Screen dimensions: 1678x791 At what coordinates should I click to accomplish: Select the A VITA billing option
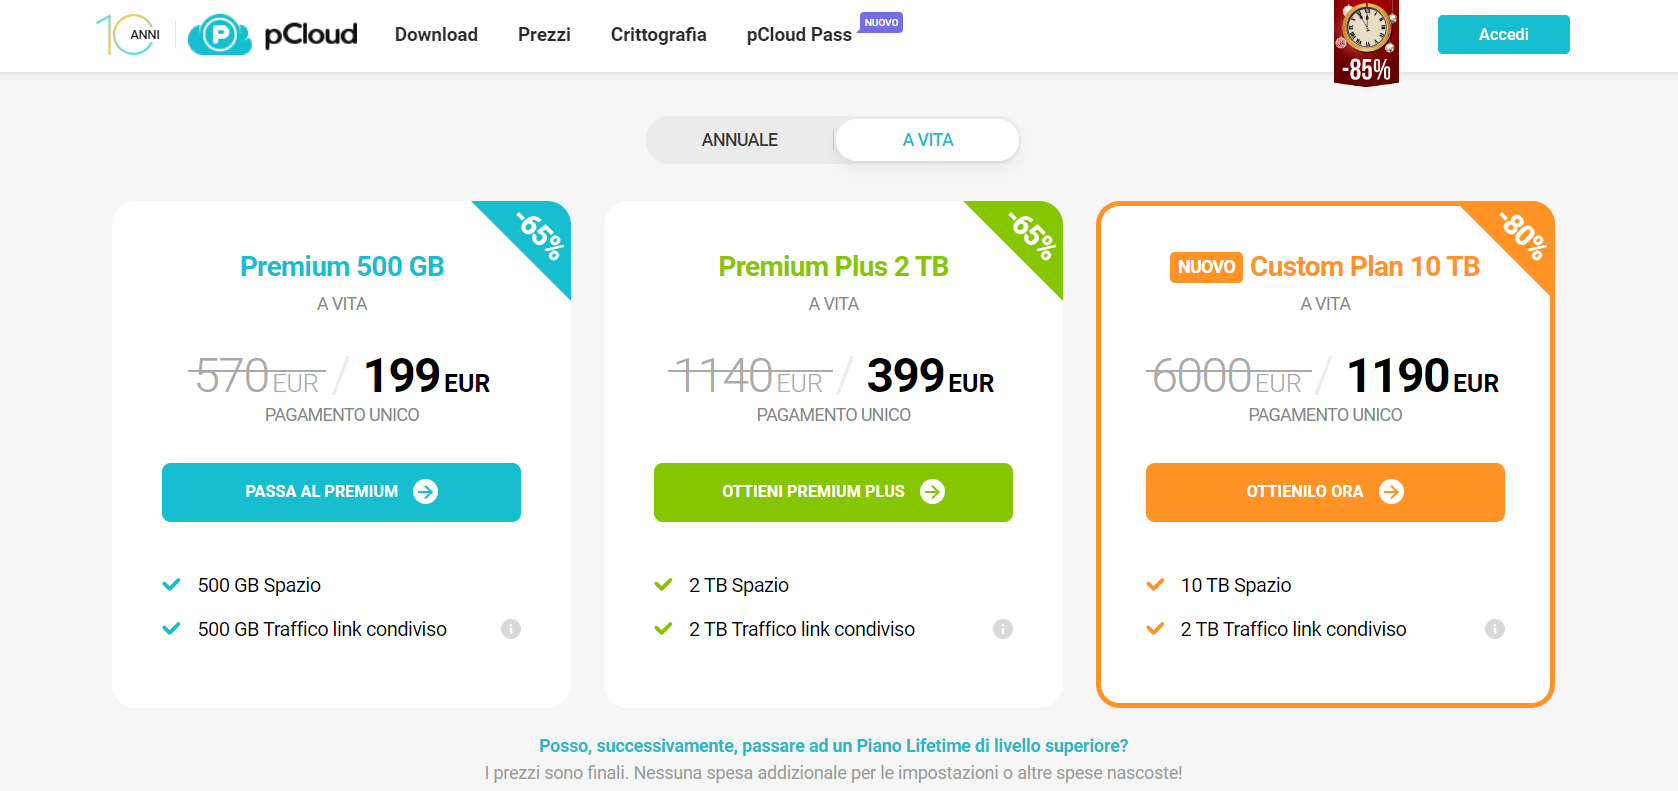pyautogui.click(x=928, y=140)
